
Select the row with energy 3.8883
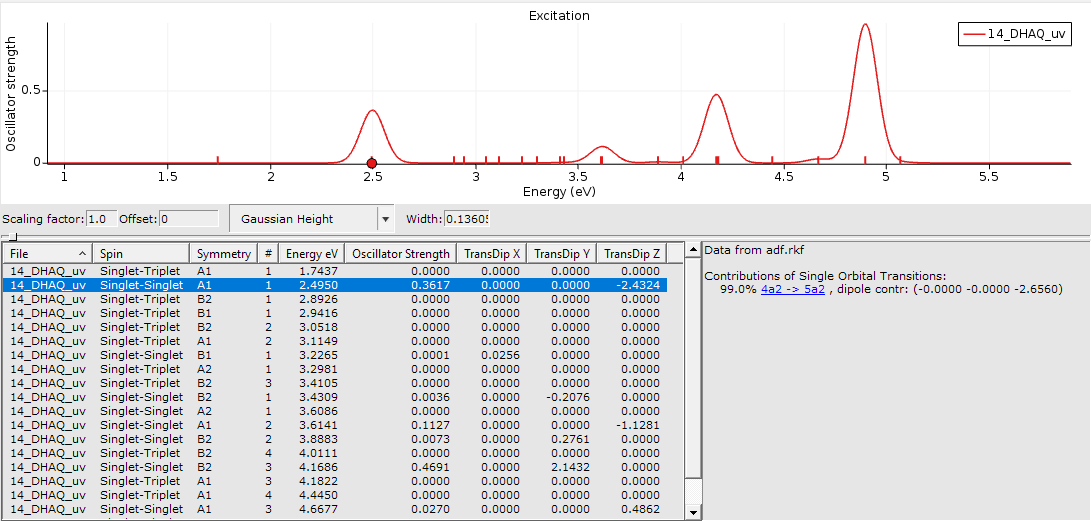[x=335, y=439]
